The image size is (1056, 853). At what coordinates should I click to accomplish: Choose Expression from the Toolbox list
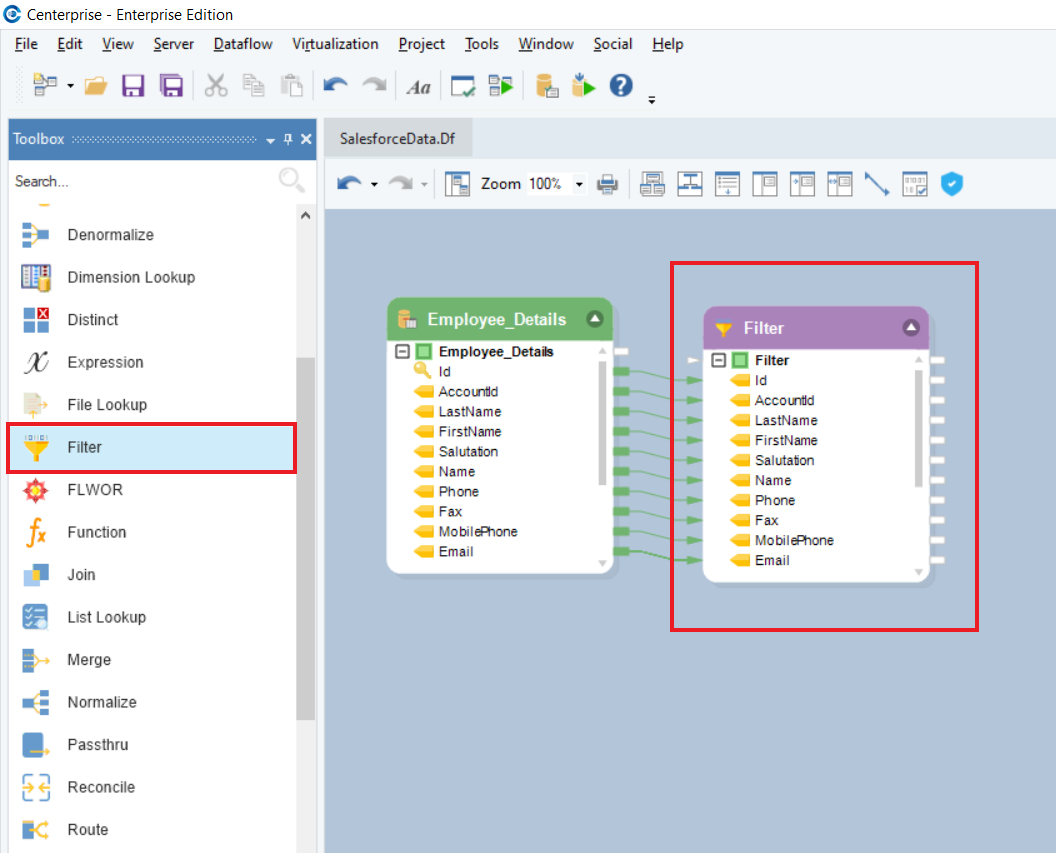[105, 362]
